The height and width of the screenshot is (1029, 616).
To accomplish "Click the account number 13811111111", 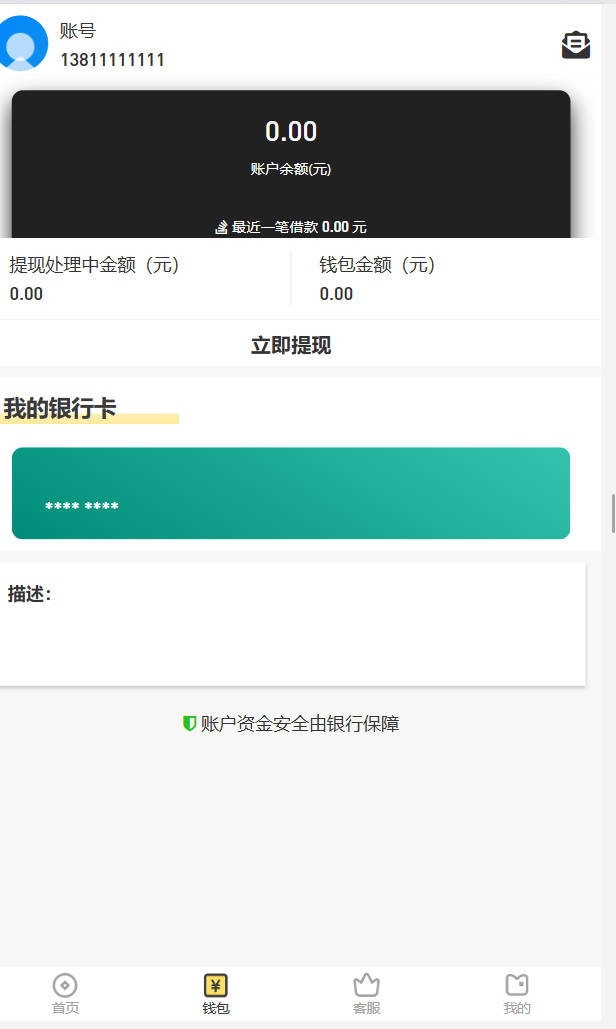I will [x=112, y=60].
